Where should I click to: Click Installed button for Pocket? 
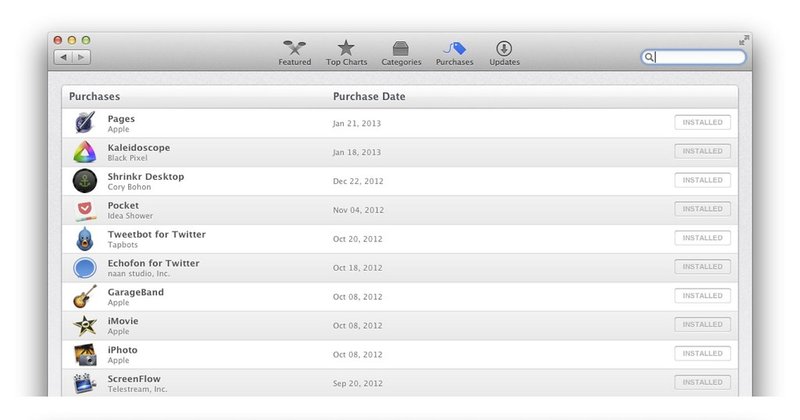click(x=702, y=209)
